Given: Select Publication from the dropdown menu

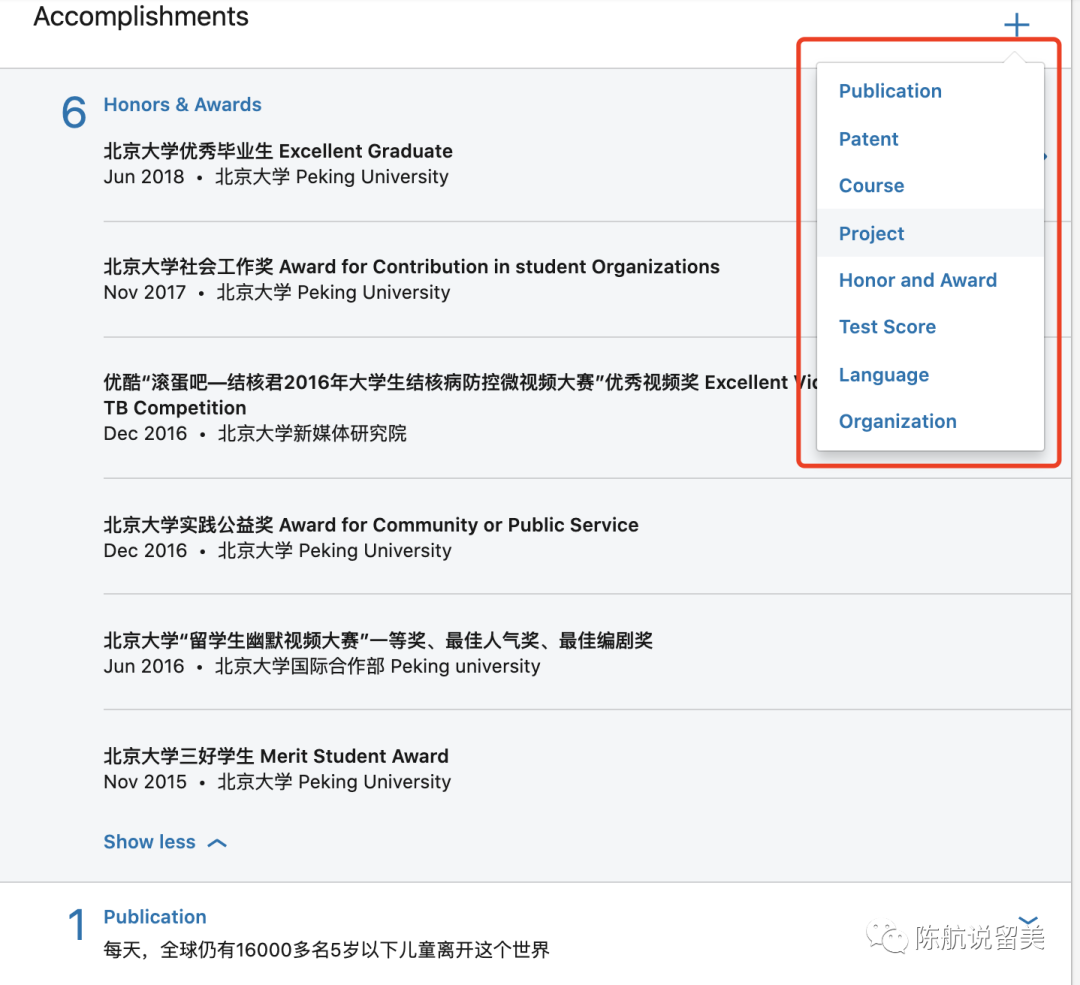Looking at the screenshot, I should click(890, 91).
